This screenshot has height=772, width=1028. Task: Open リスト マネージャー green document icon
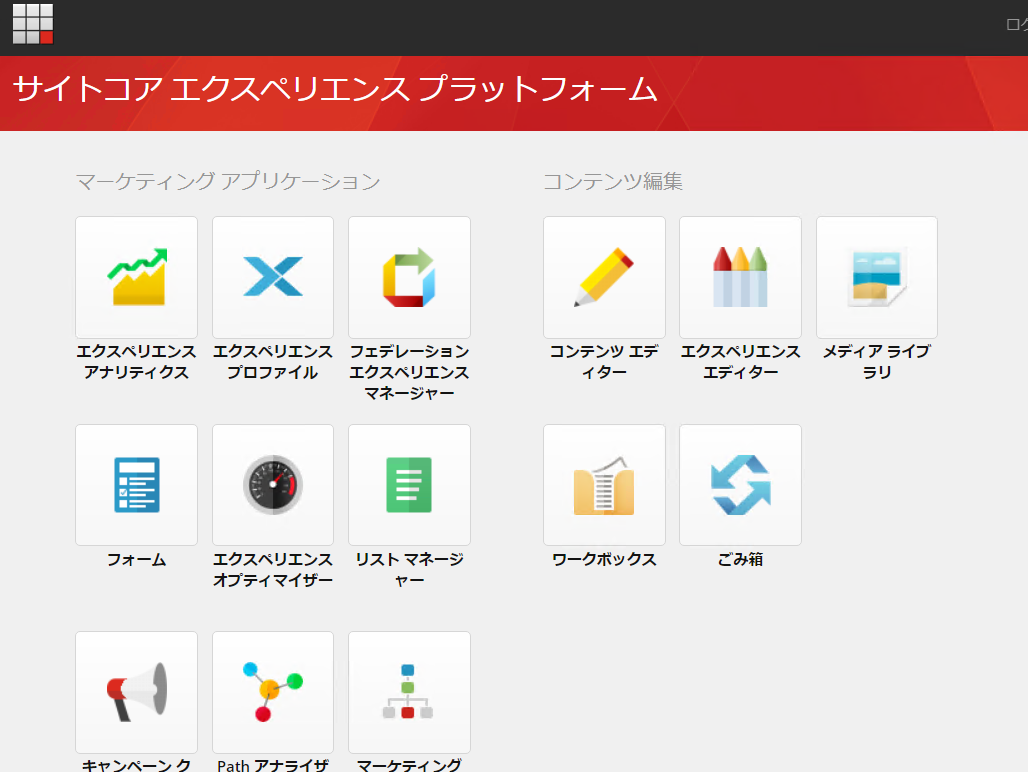point(409,485)
